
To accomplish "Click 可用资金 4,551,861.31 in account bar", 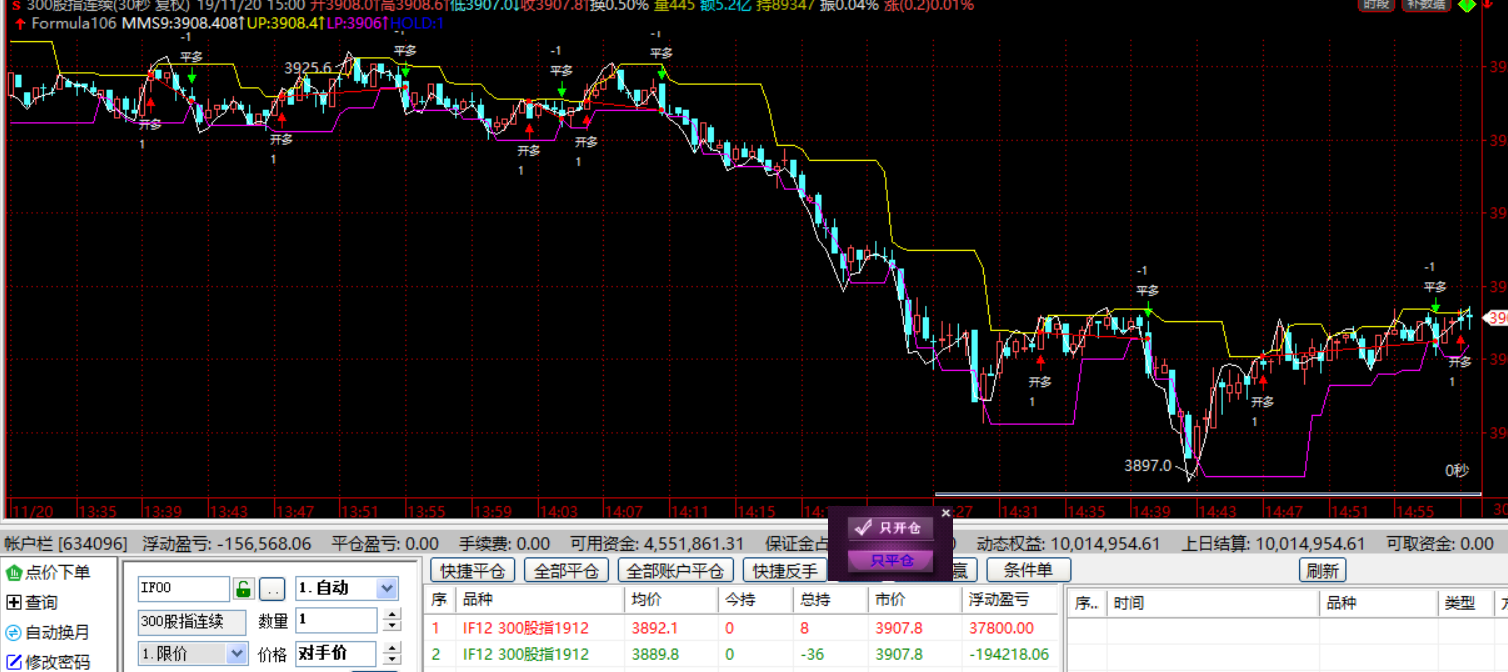I will coord(657,544).
